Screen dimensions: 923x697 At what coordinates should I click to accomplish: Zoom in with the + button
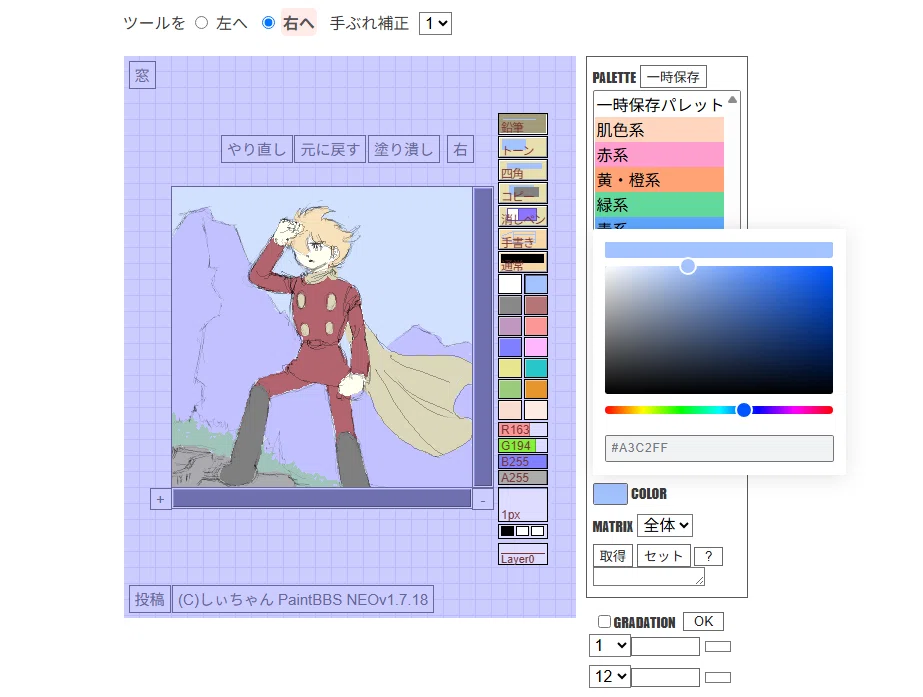(x=160, y=499)
